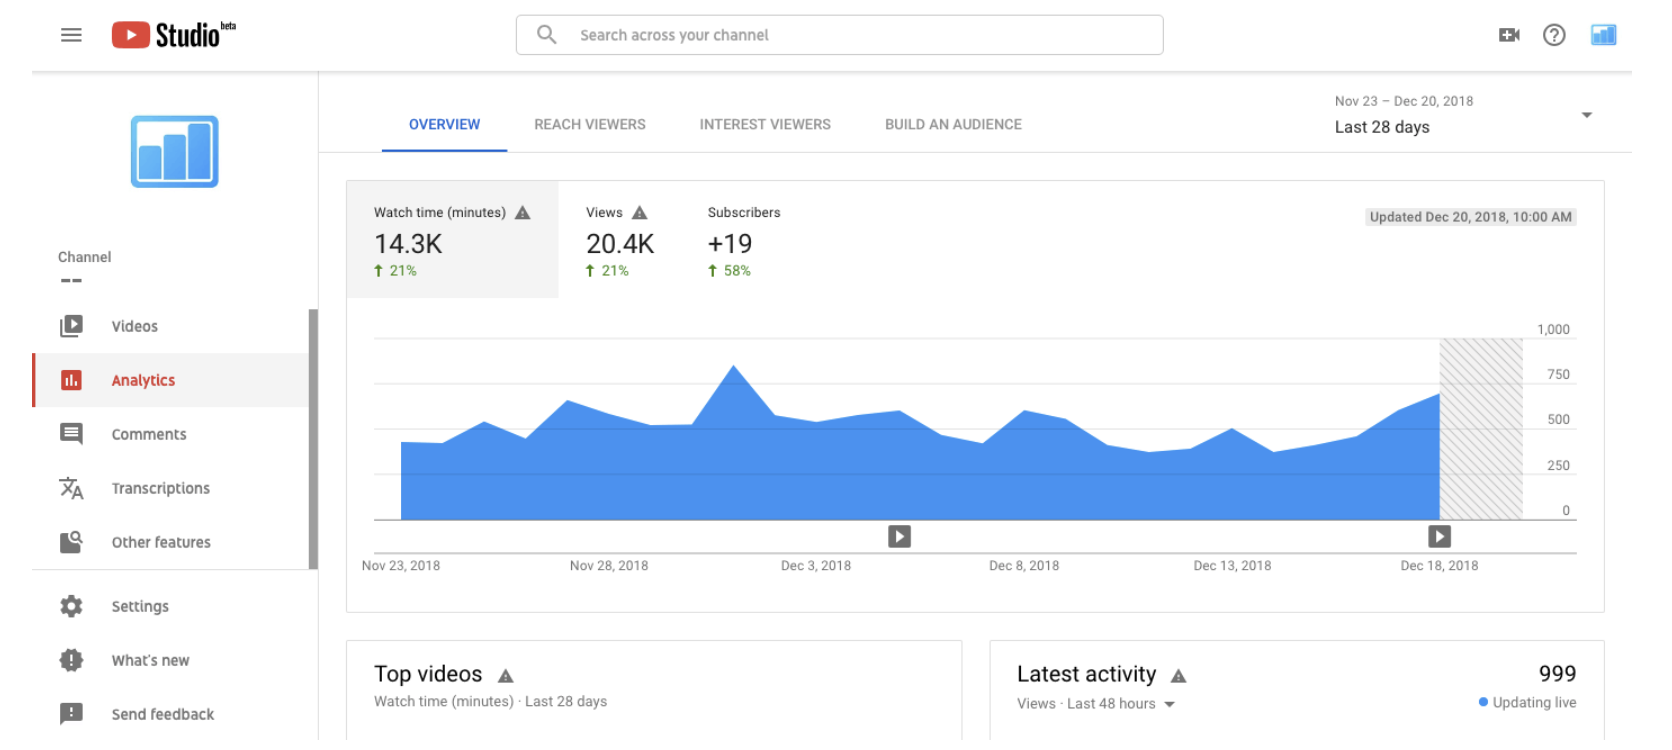
Task: Open the account avatar in top bar
Action: click(1604, 35)
